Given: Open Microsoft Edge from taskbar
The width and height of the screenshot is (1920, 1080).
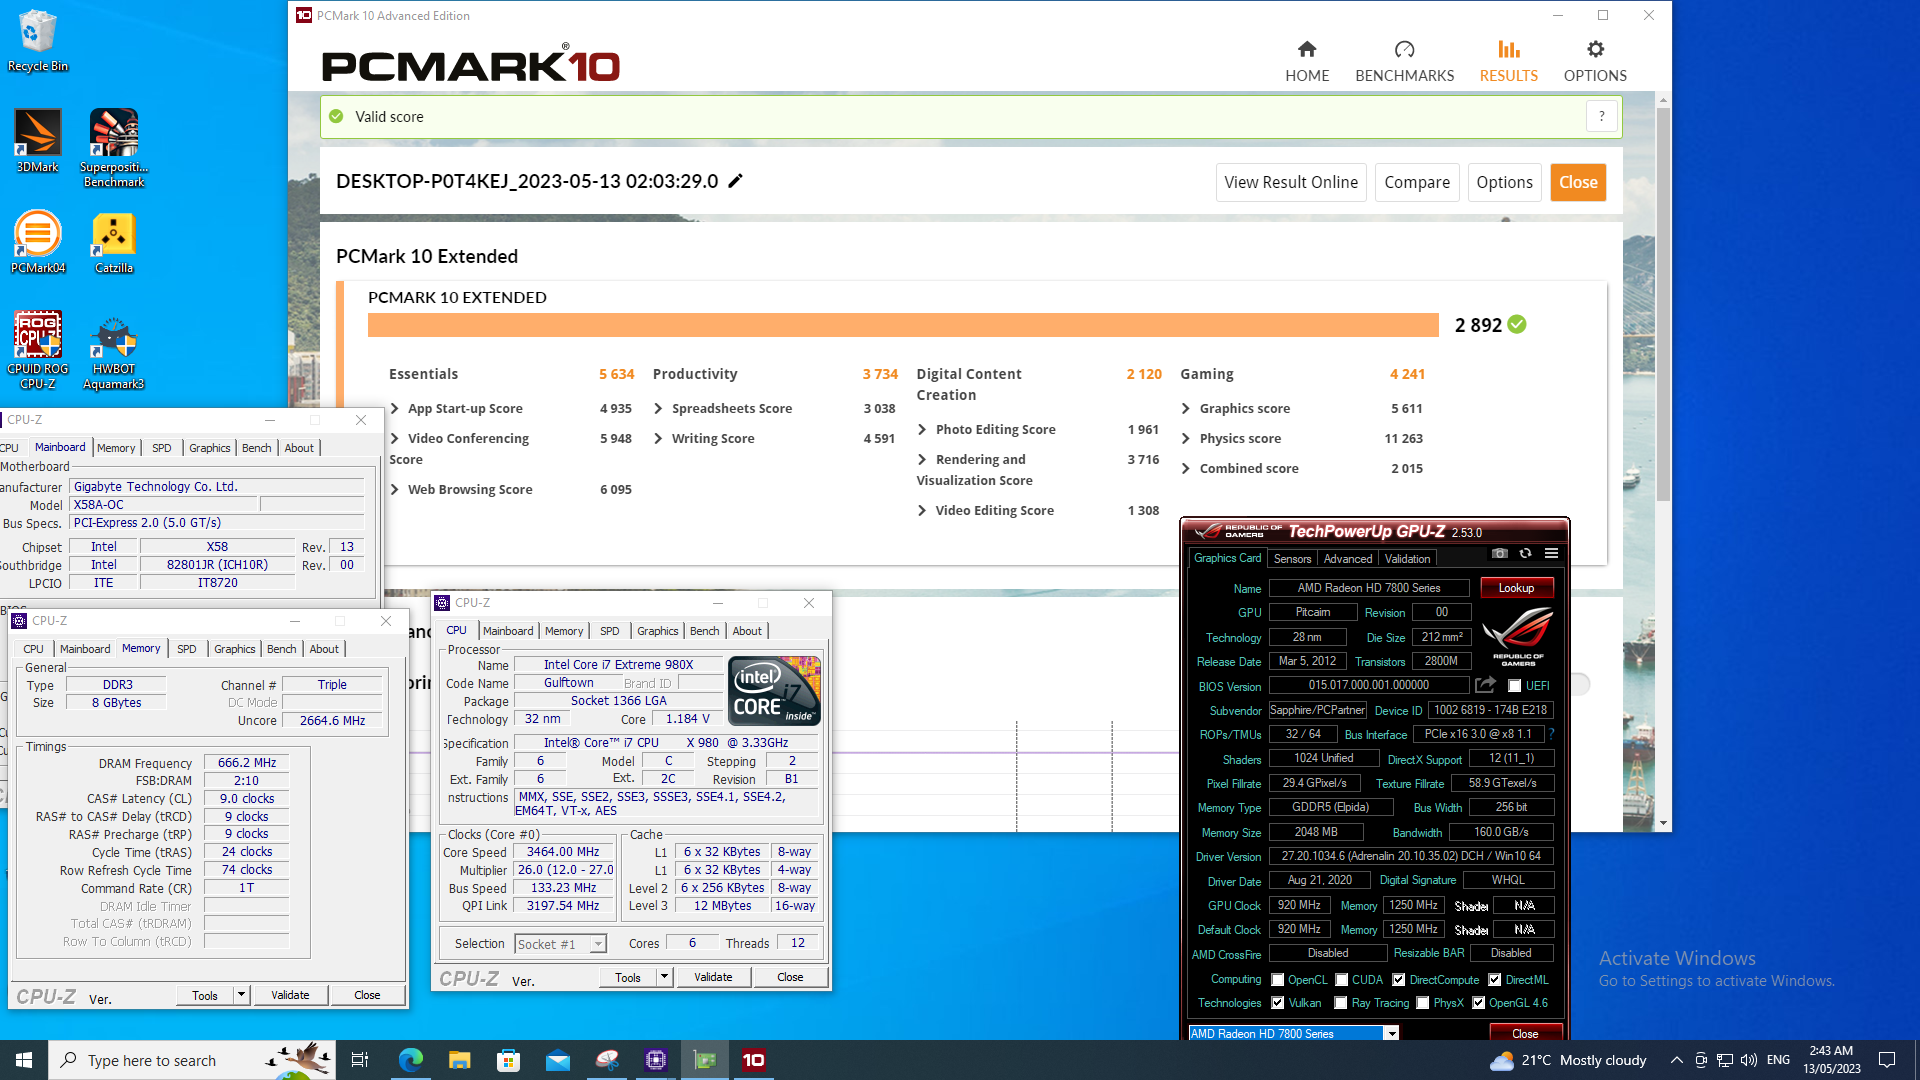Looking at the screenshot, I should 410,1060.
